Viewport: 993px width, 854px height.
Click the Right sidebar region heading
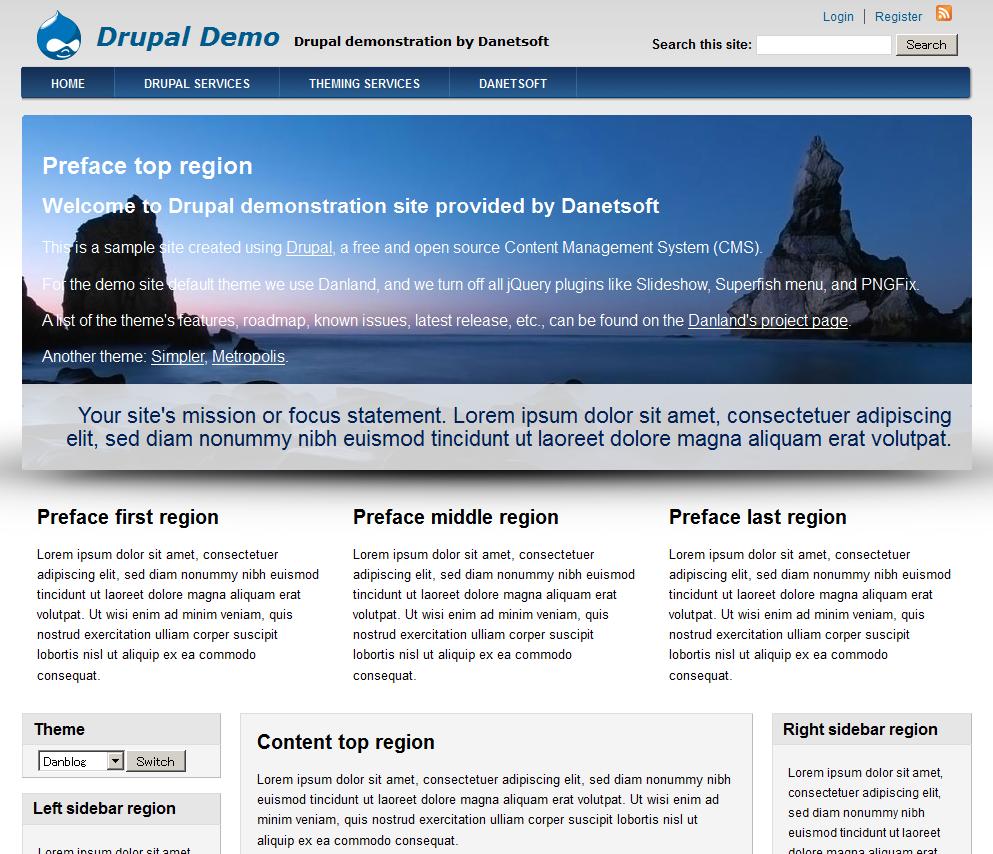pyautogui.click(x=860, y=729)
